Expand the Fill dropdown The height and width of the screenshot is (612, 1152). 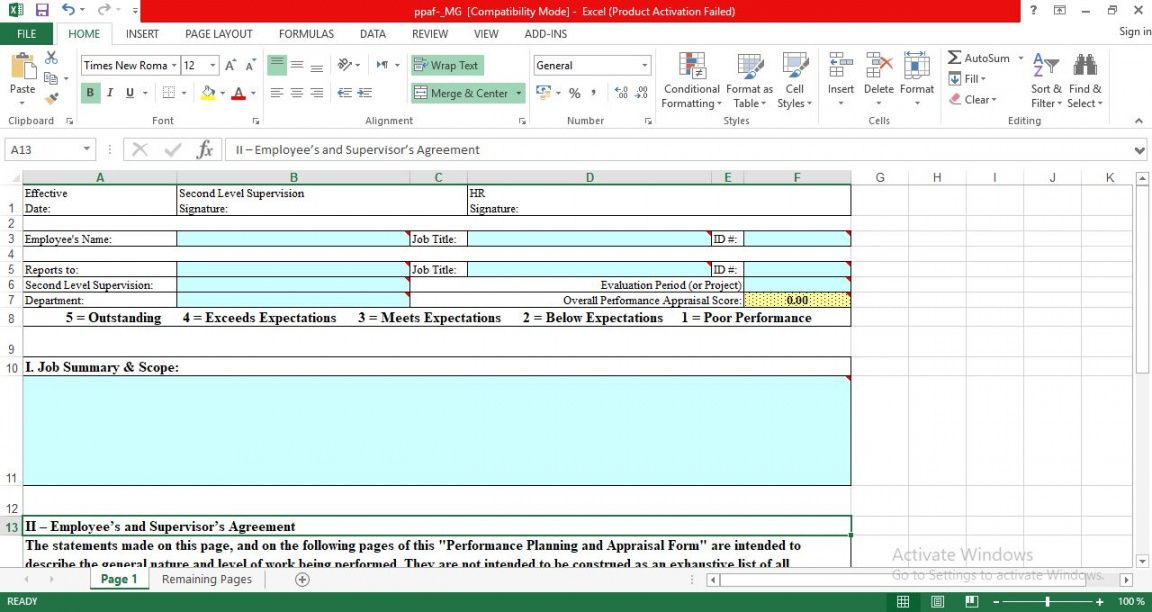click(983, 79)
